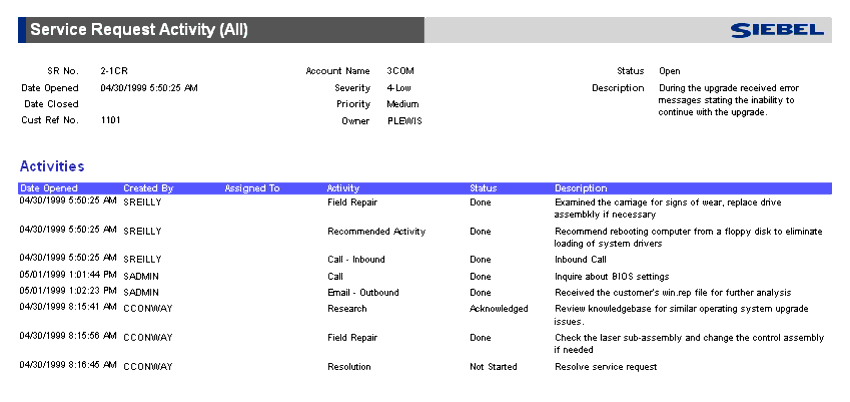This screenshot has height=402, width=850.
Task: Select Recommended Activity cell
Action: pos(376,231)
